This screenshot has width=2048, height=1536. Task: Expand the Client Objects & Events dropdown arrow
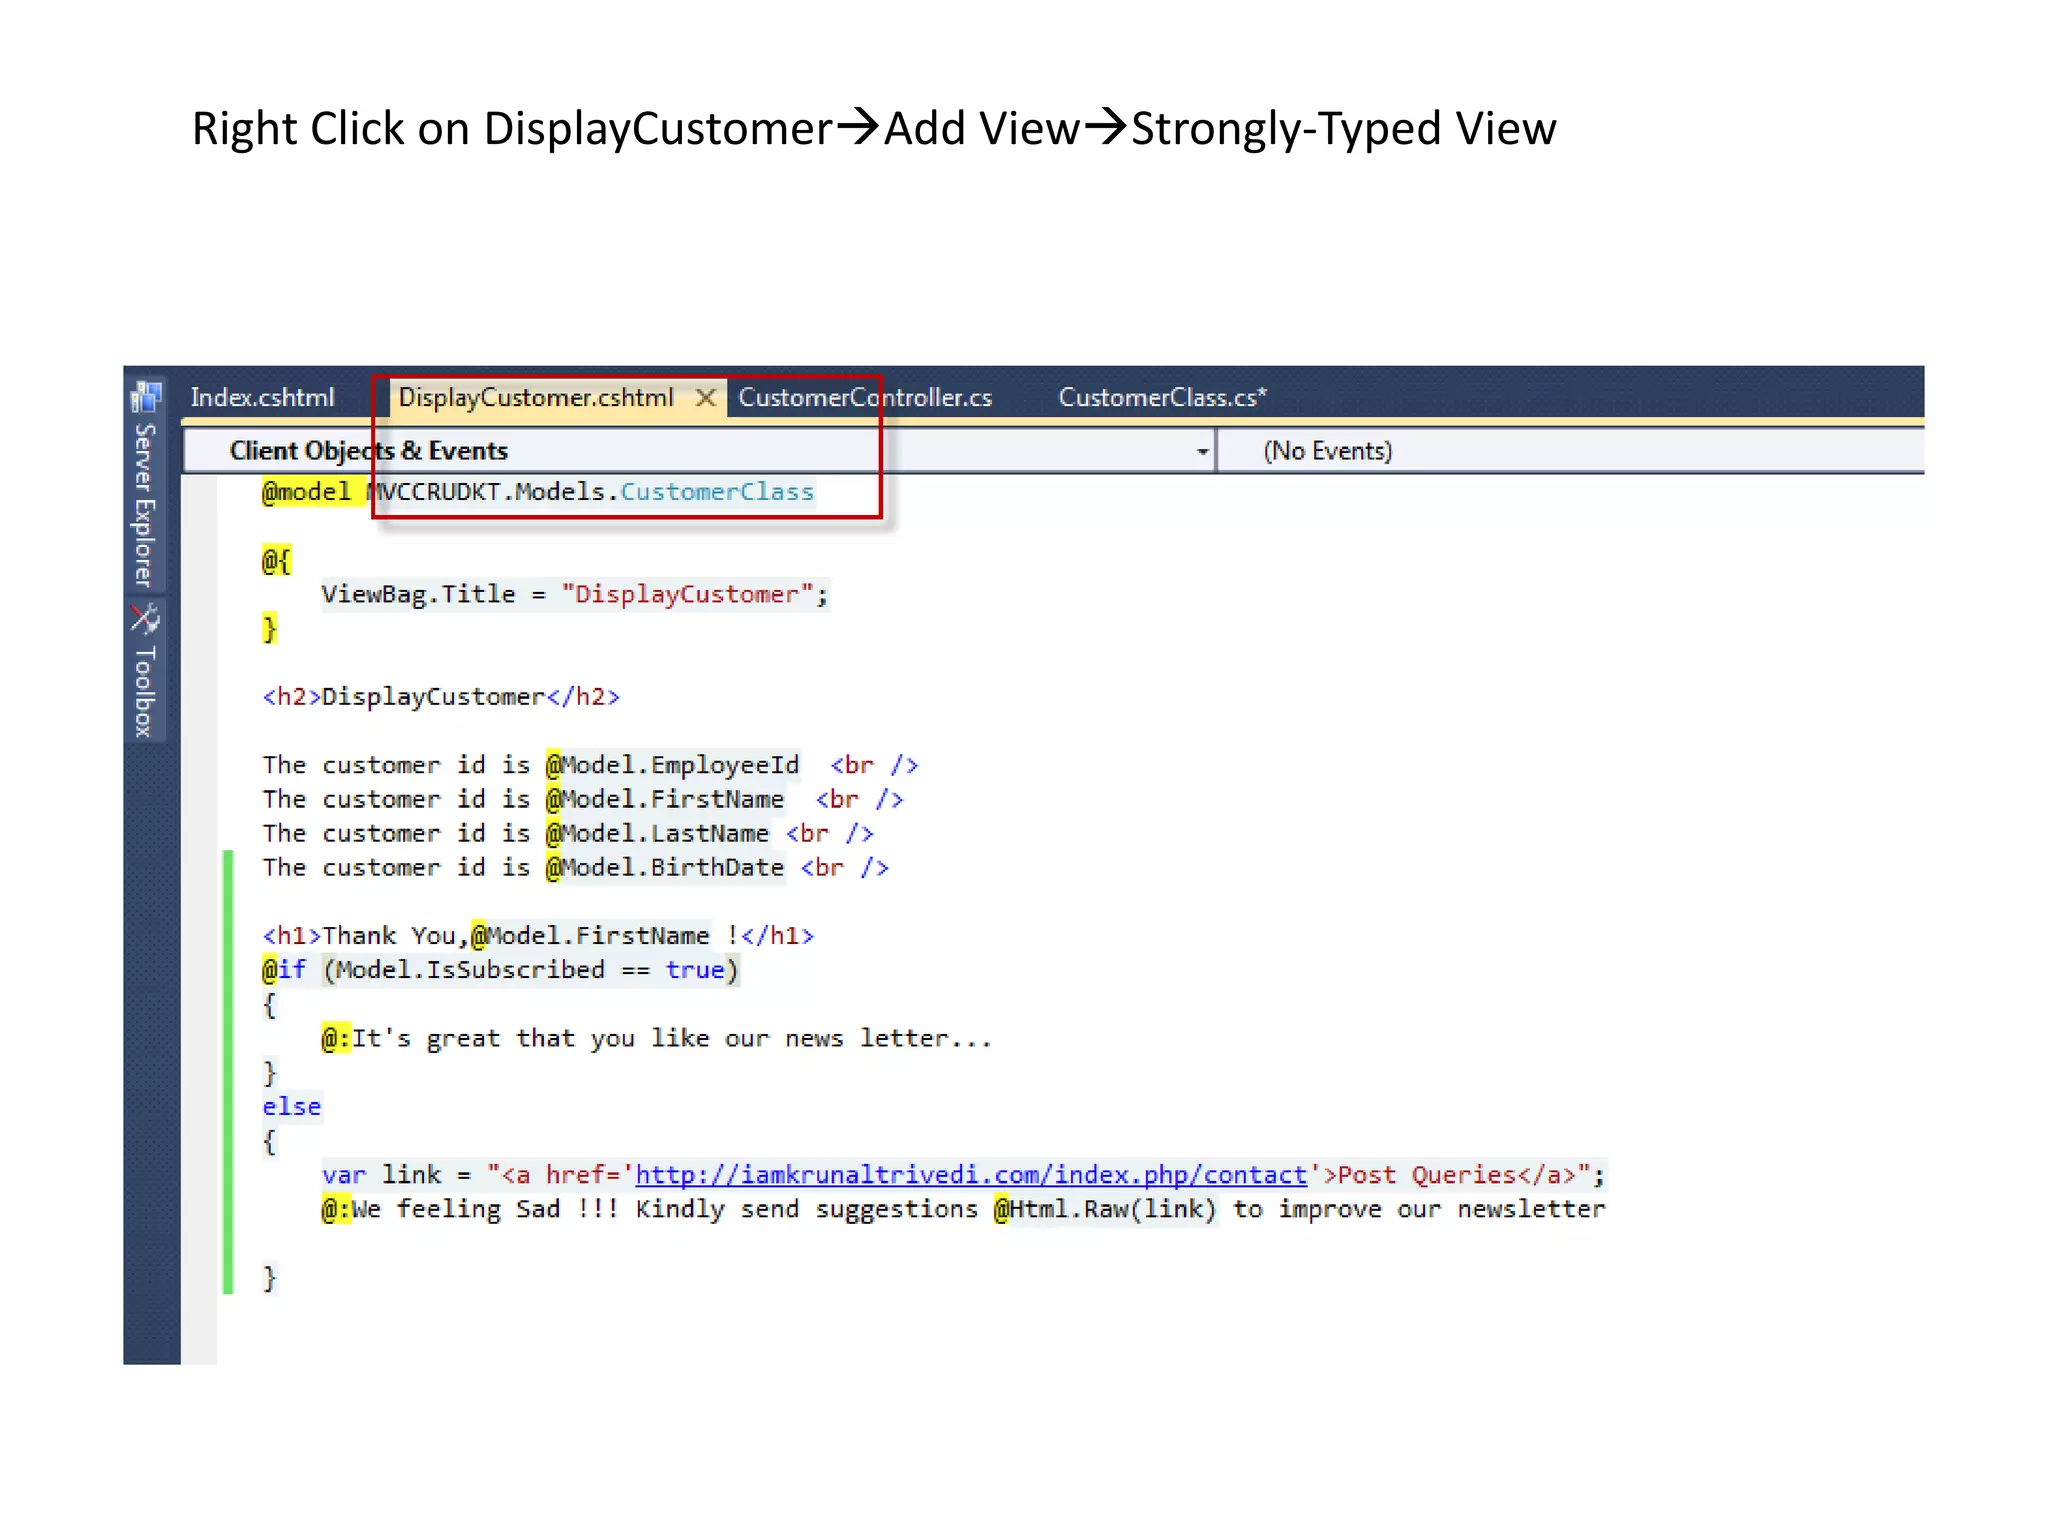1202,452
